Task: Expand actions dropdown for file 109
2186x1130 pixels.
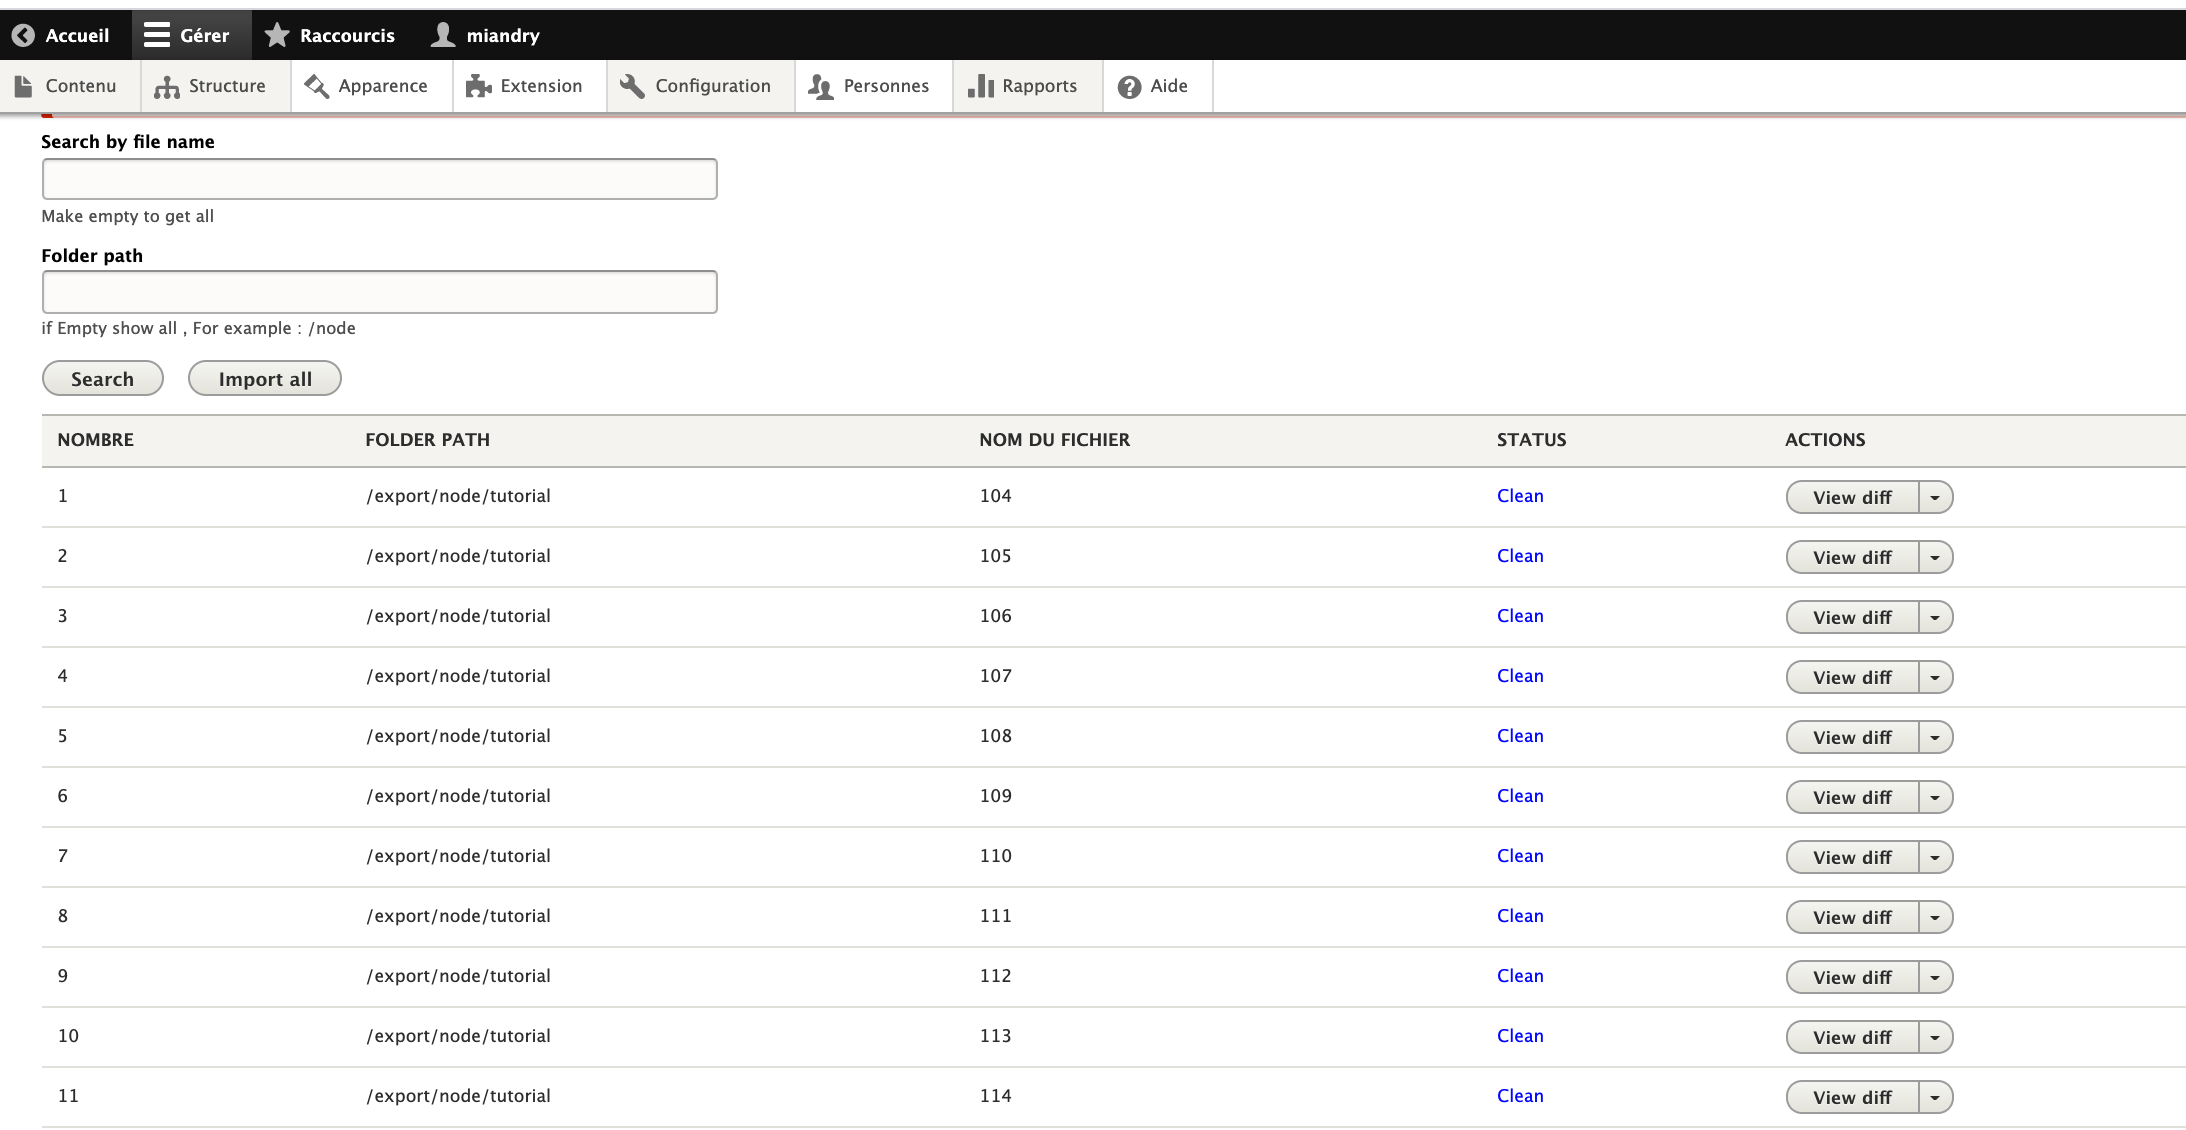Action: (x=1935, y=798)
